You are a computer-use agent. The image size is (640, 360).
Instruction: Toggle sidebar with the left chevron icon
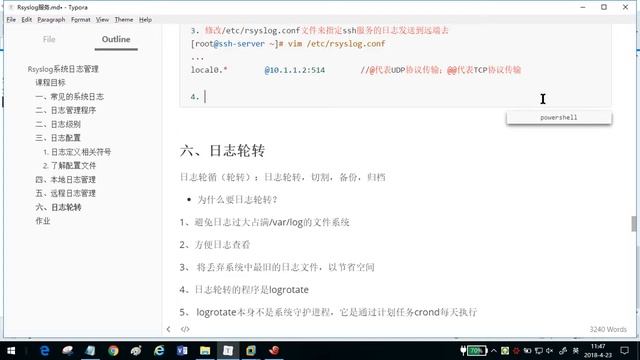pyautogui.click(x=168, y=329)
